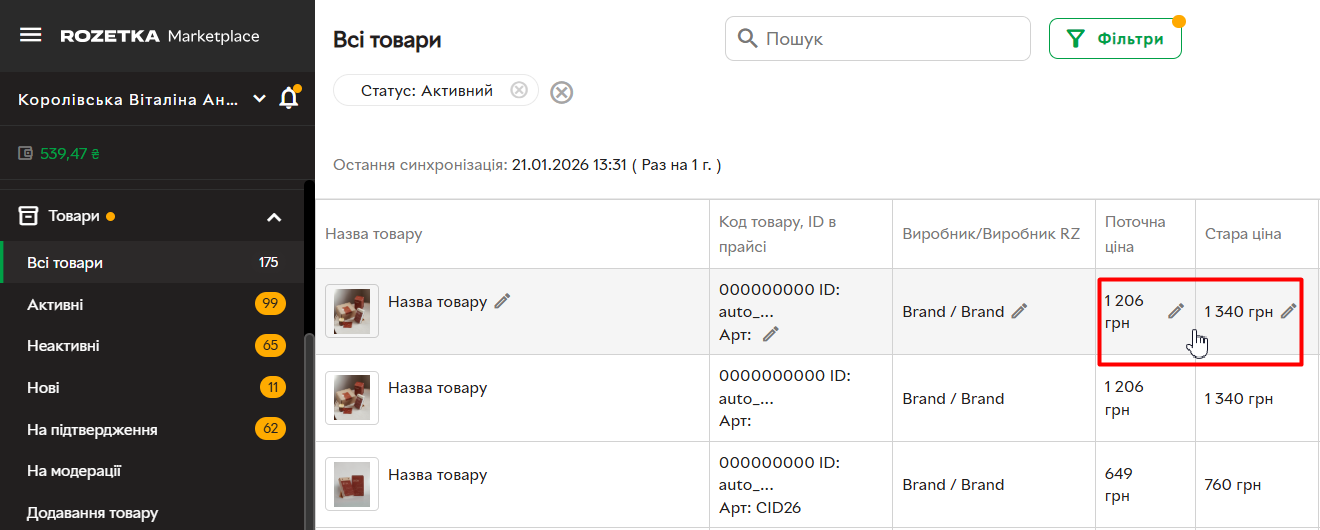Open На підтвердження section
This screenshot has width=1320, height=530.
[92, 430]
